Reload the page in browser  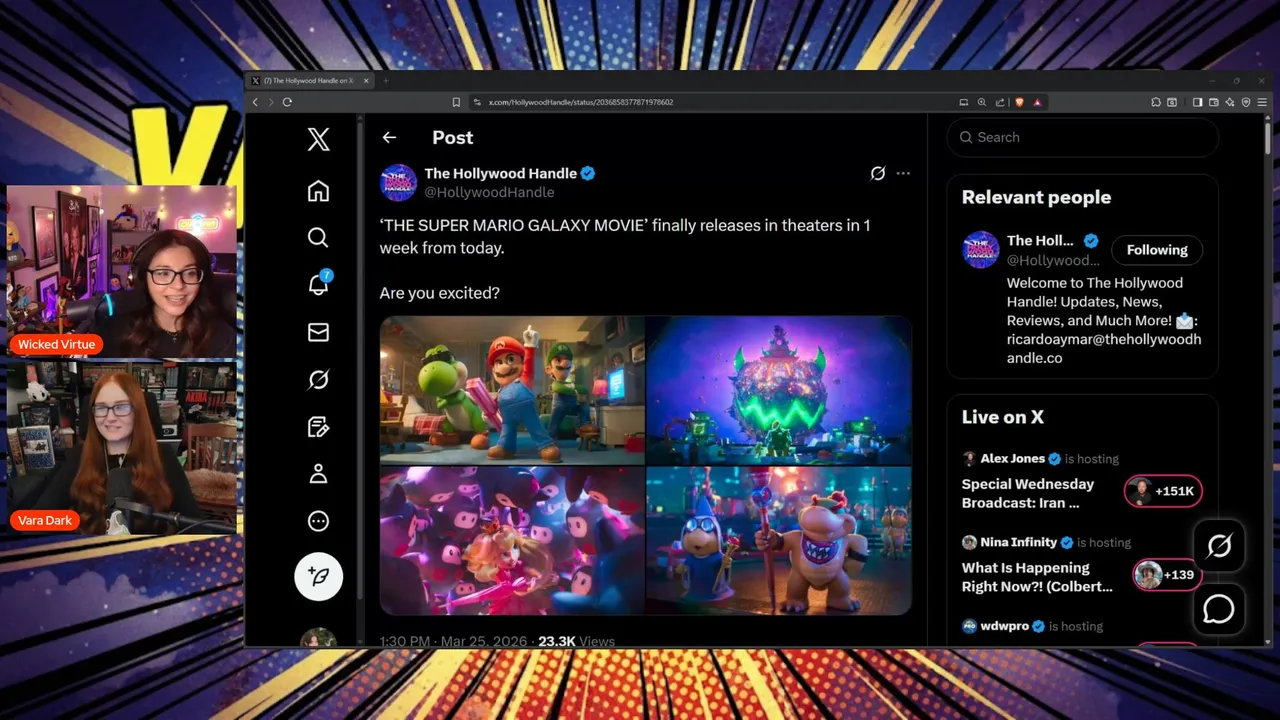(287, 102)
